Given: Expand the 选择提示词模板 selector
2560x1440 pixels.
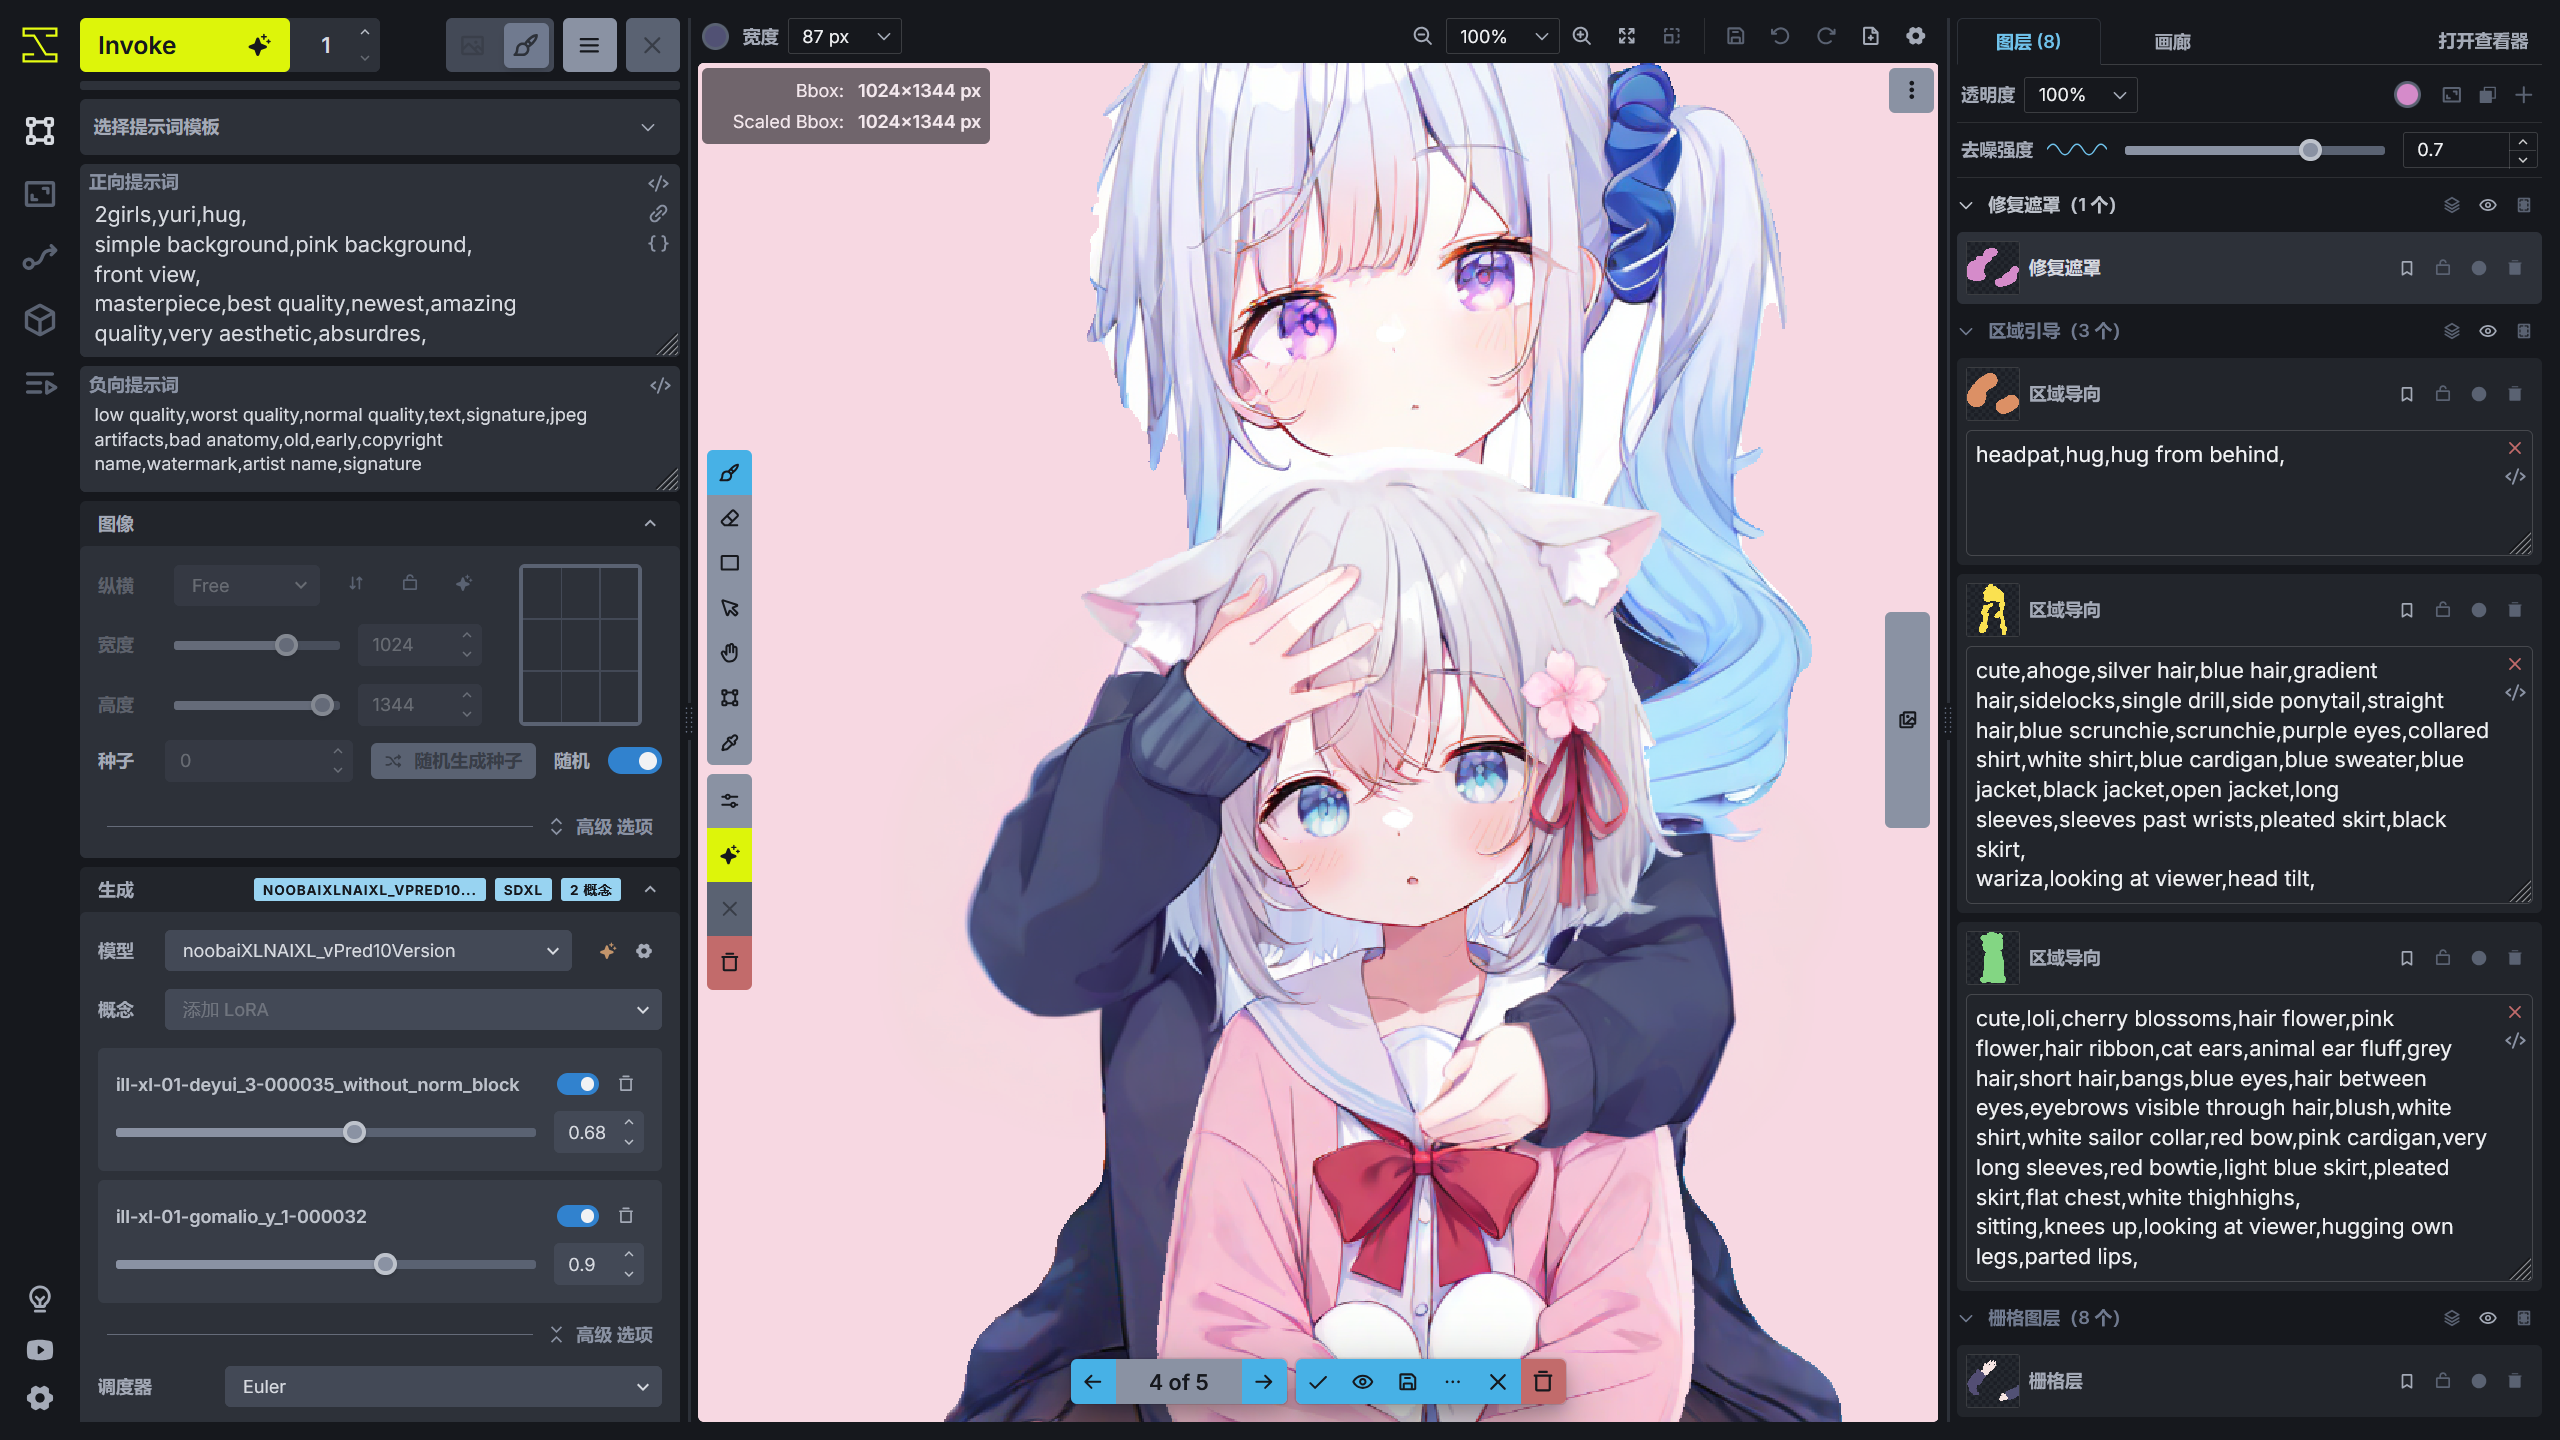Looking at the screenshot, I should coord(380,127).
